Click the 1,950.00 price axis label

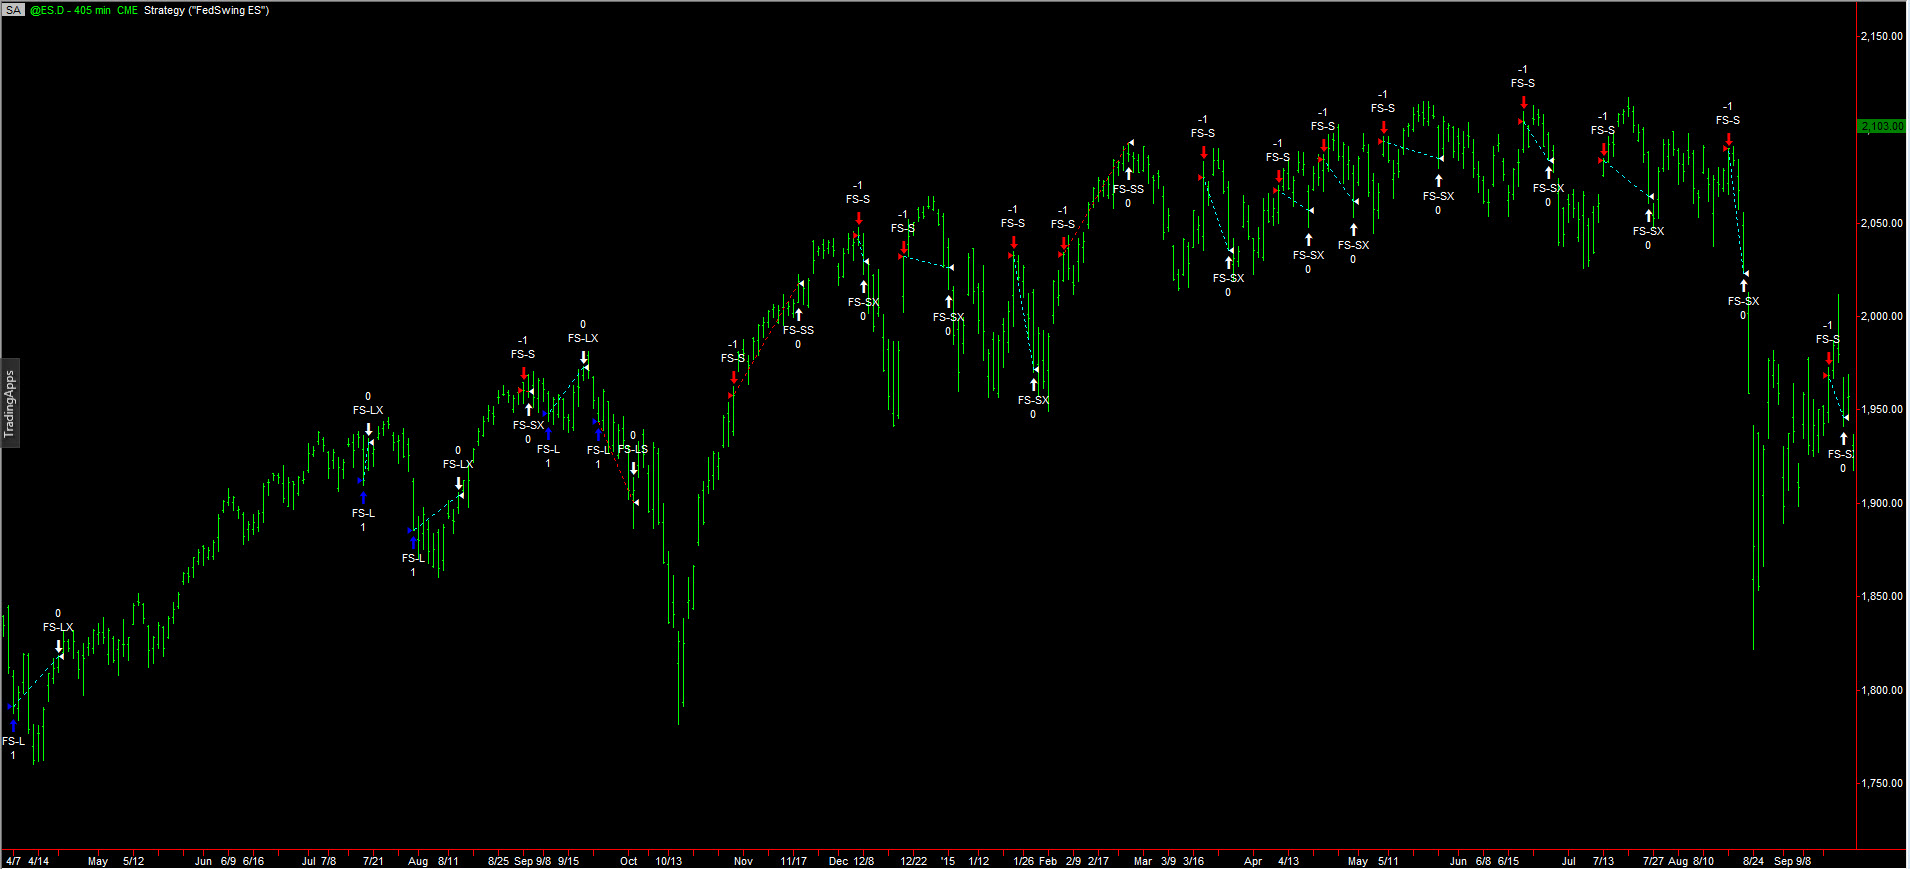coord(1881,410)
